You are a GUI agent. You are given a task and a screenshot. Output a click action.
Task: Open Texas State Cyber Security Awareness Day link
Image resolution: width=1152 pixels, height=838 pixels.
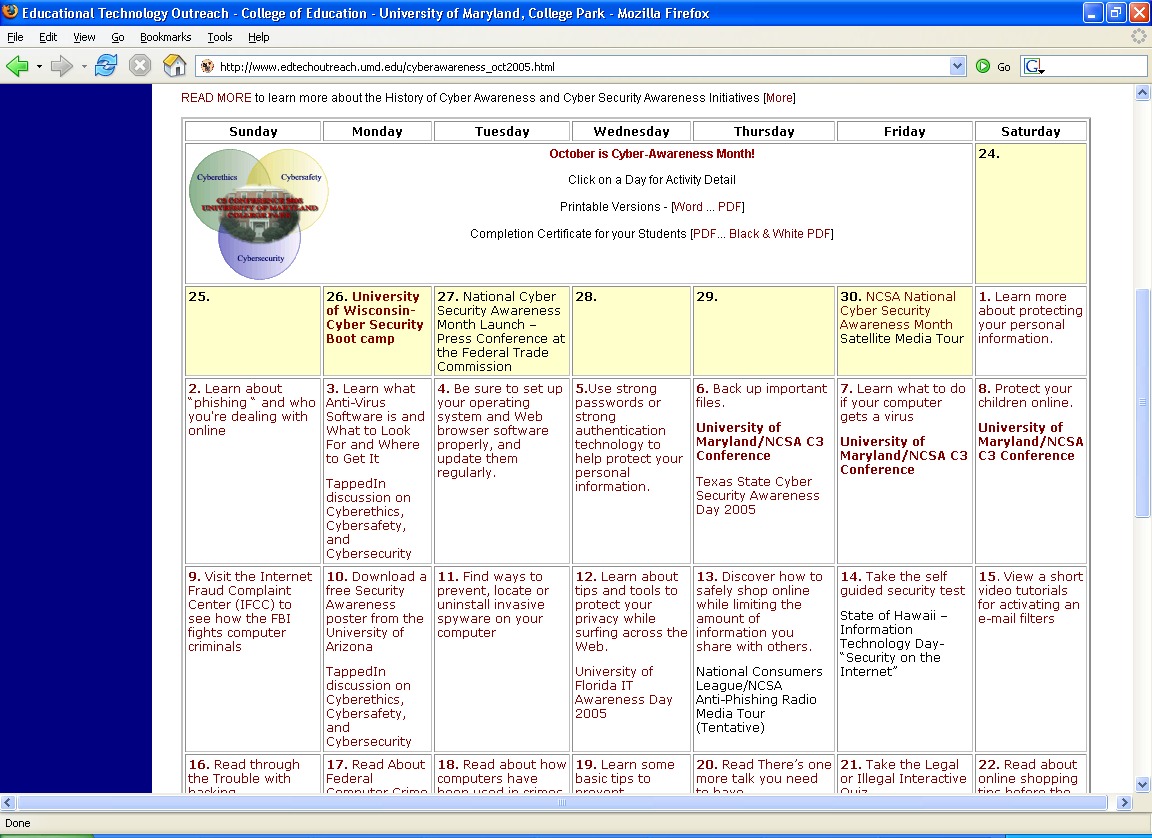[757, 495]
